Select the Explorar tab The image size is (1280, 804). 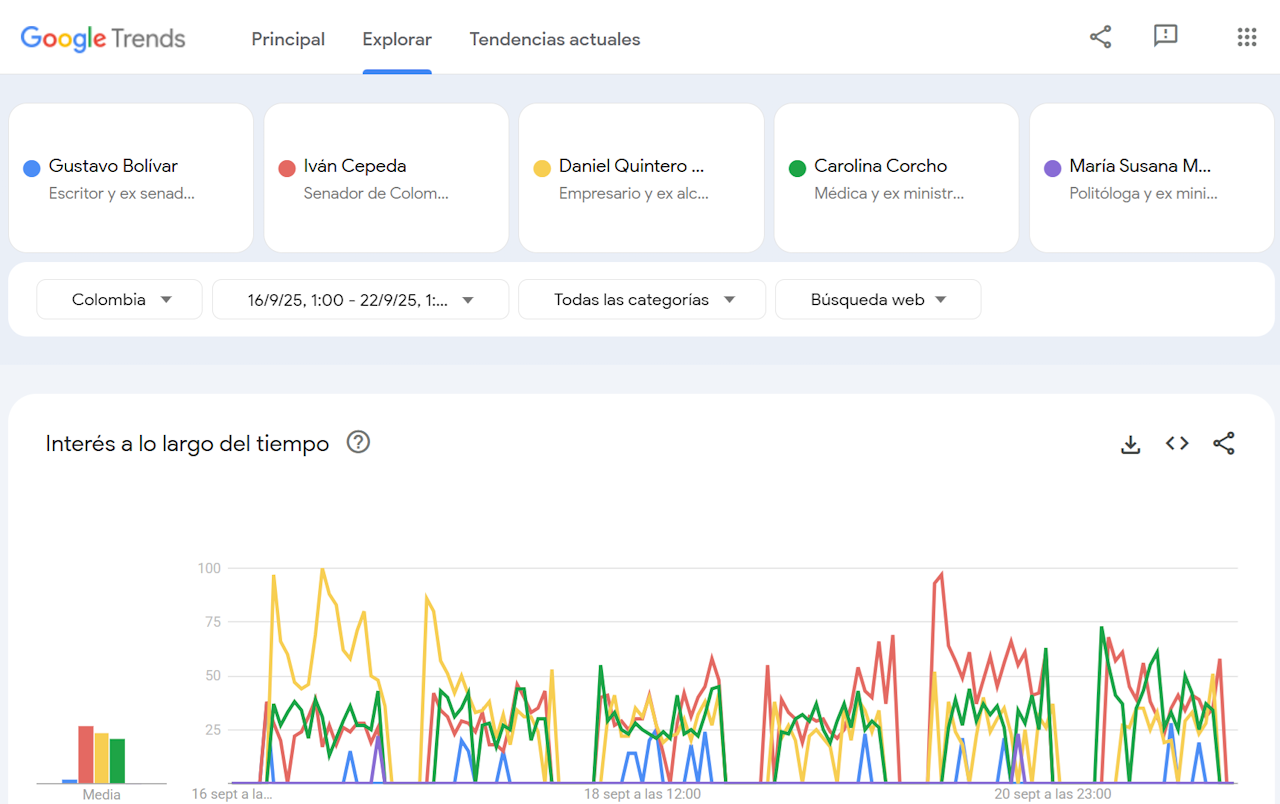[397, 40]
